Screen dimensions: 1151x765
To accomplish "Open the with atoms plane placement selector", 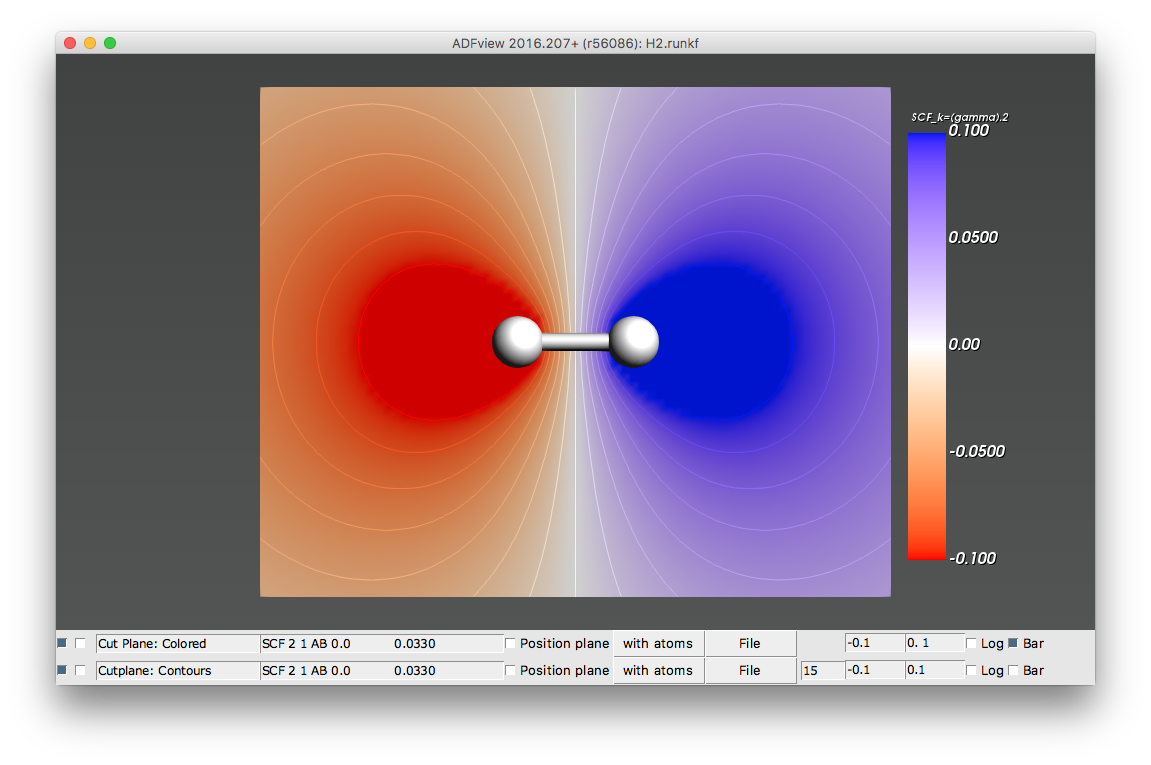I will tap(658, 643).
